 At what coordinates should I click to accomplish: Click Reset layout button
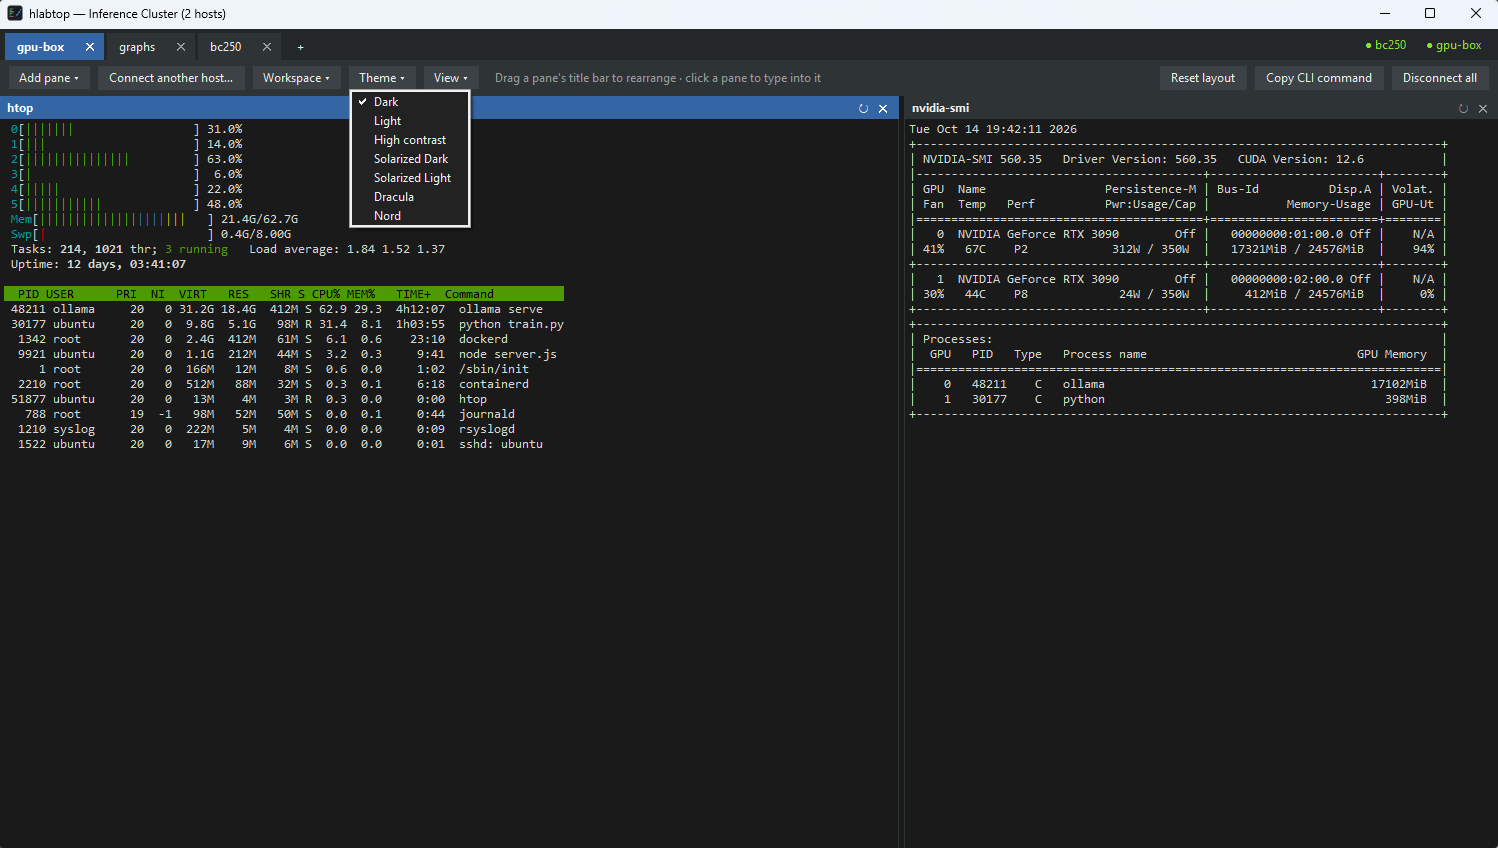[x=1203, y=78]
